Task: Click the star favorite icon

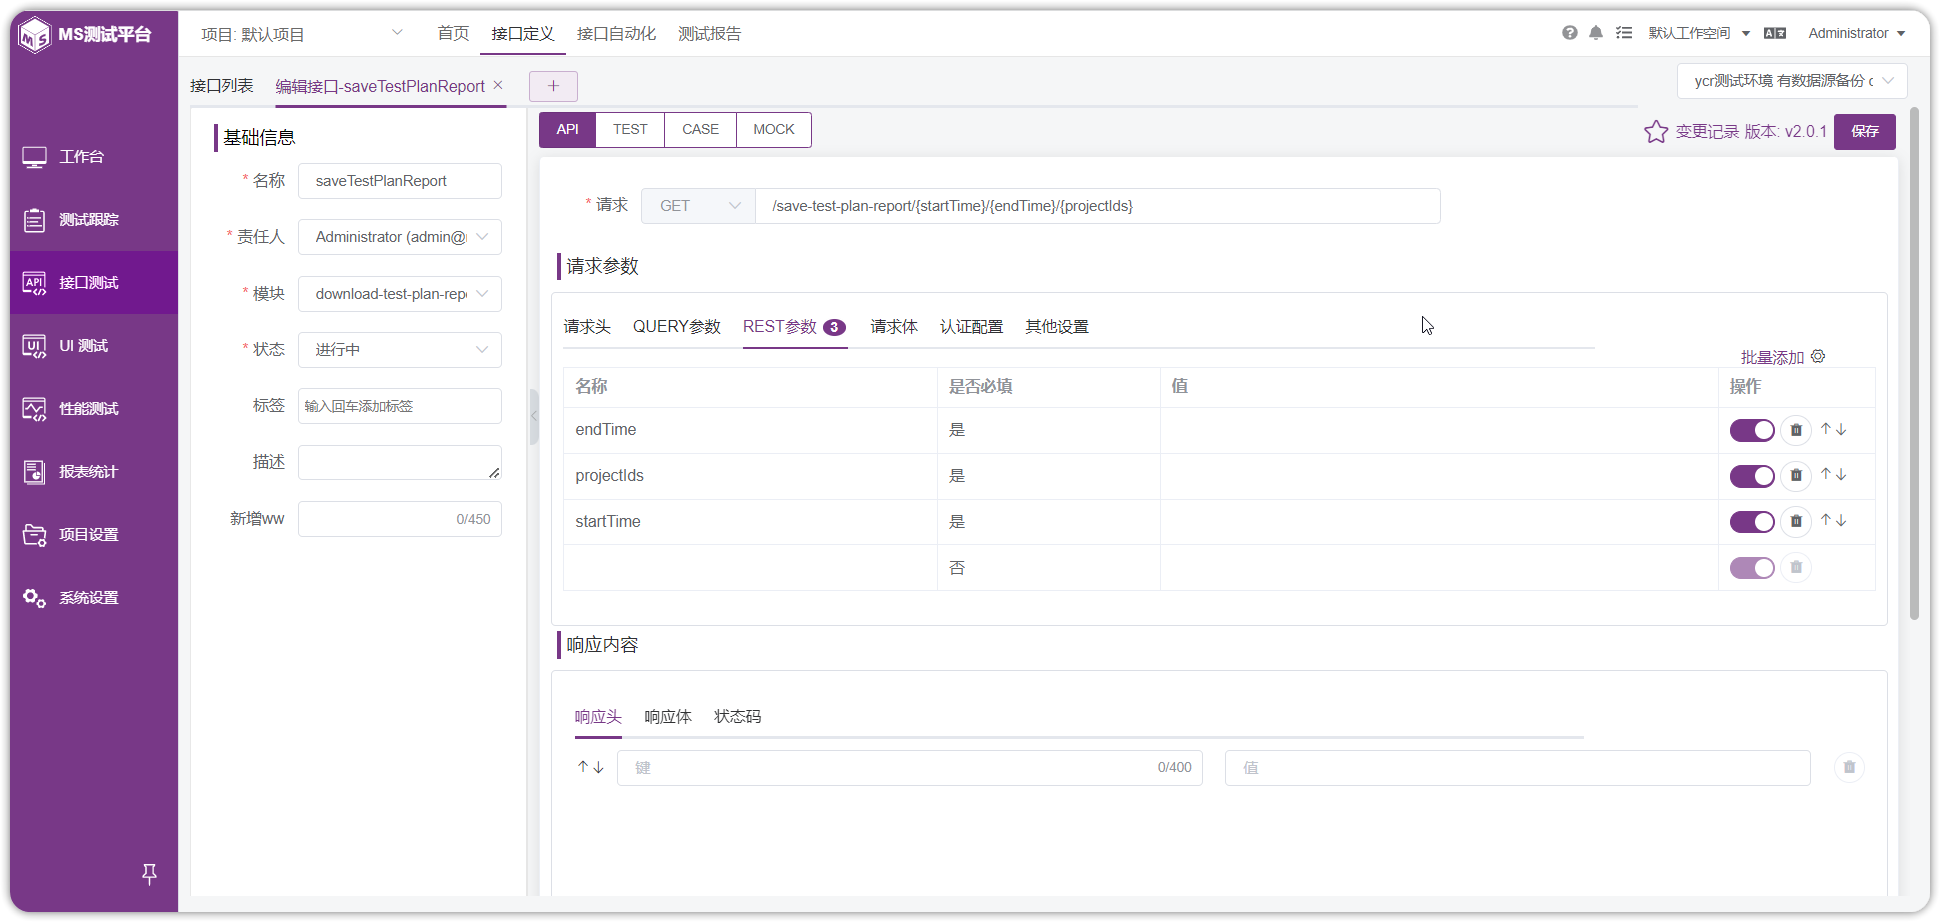Action: [1656, 131]
